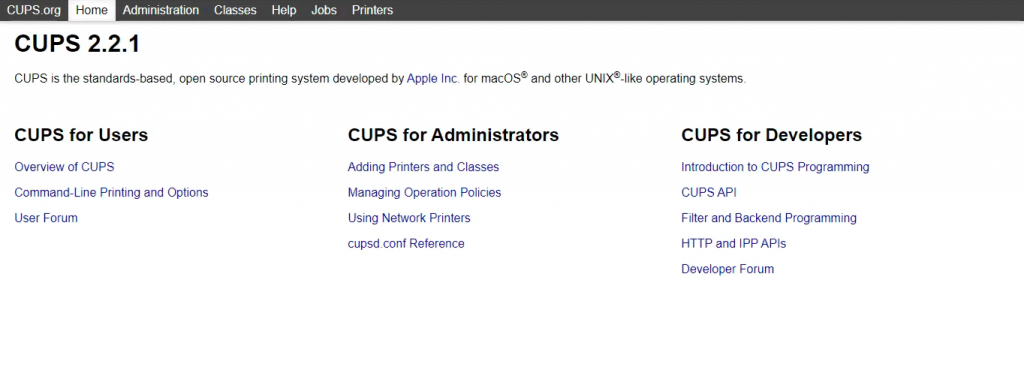This screenshot has height=376, width=1024.
Task: Follow the Apple Inc. link
Action: point(433,79)
